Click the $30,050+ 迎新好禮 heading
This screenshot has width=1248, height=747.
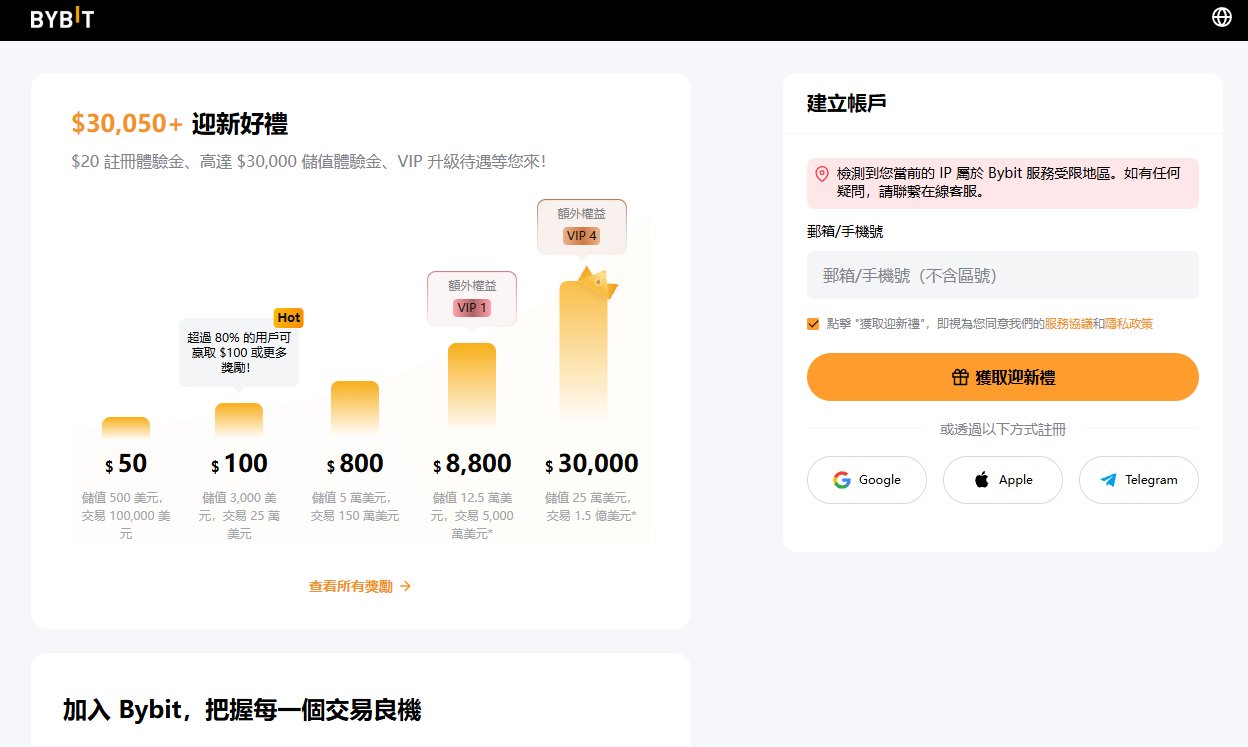[x=180, y=124]
